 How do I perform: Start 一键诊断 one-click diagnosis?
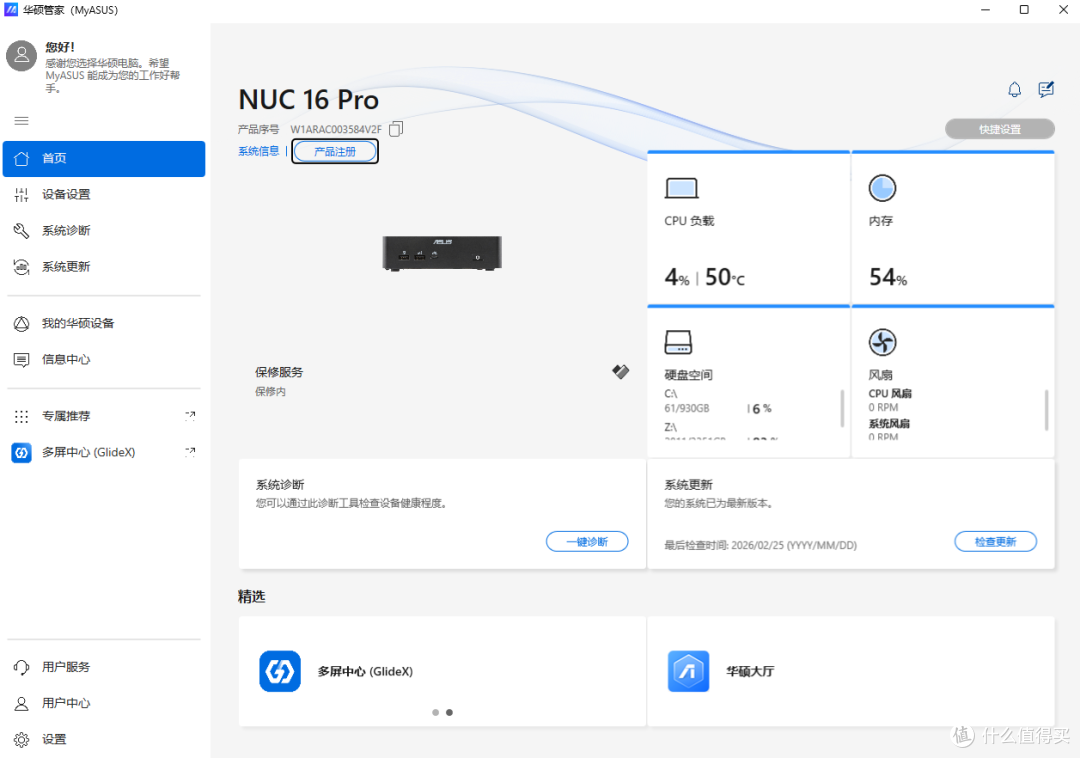(587, 542)
